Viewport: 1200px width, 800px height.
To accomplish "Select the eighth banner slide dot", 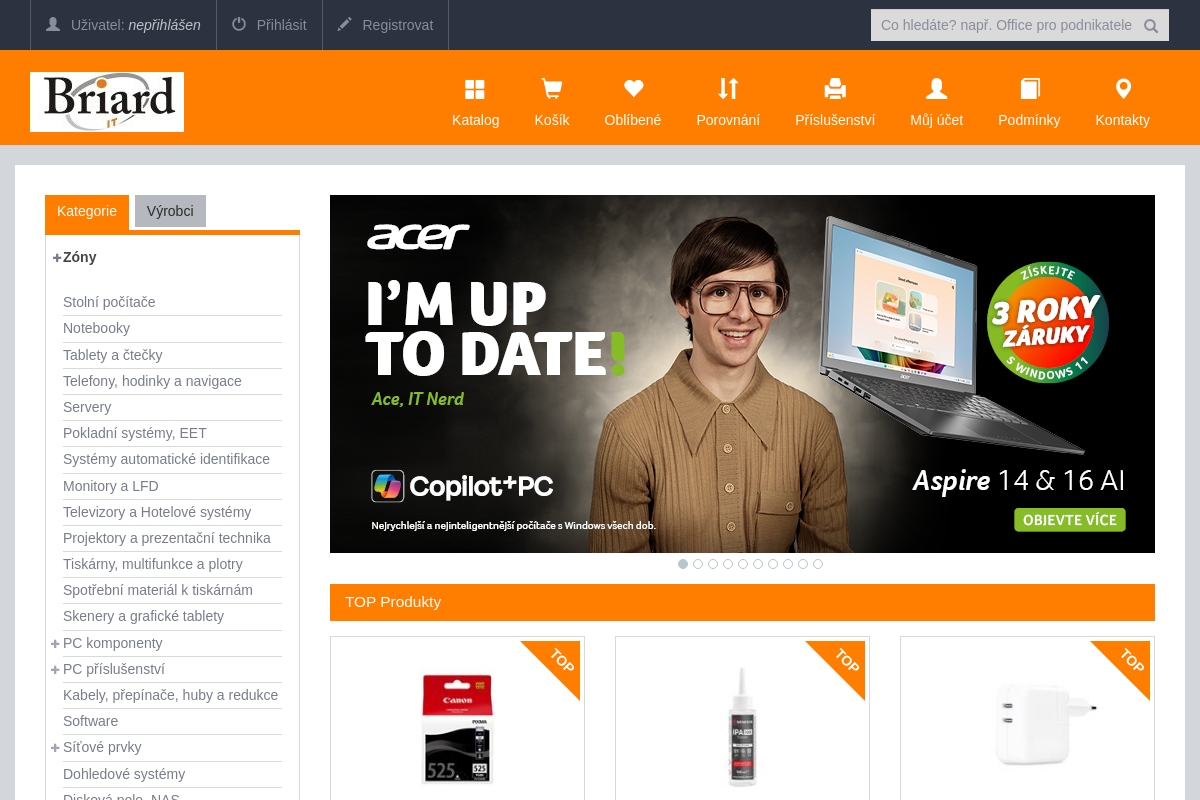I will tap(788, 564).
